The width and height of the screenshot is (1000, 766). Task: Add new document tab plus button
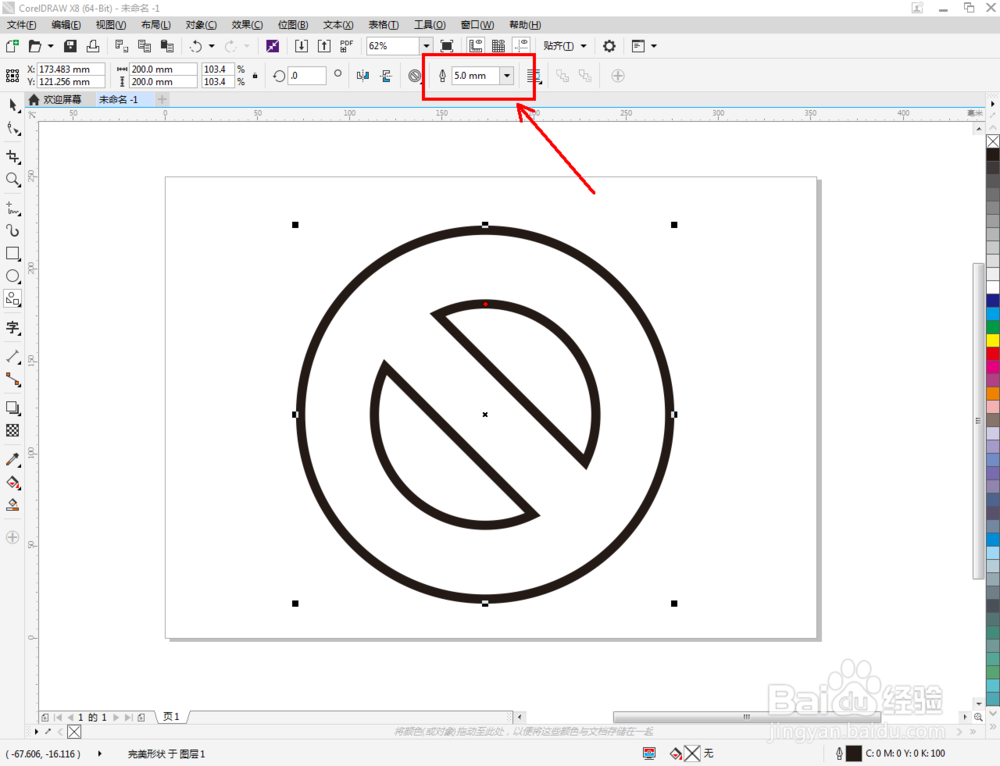[162, 99]
